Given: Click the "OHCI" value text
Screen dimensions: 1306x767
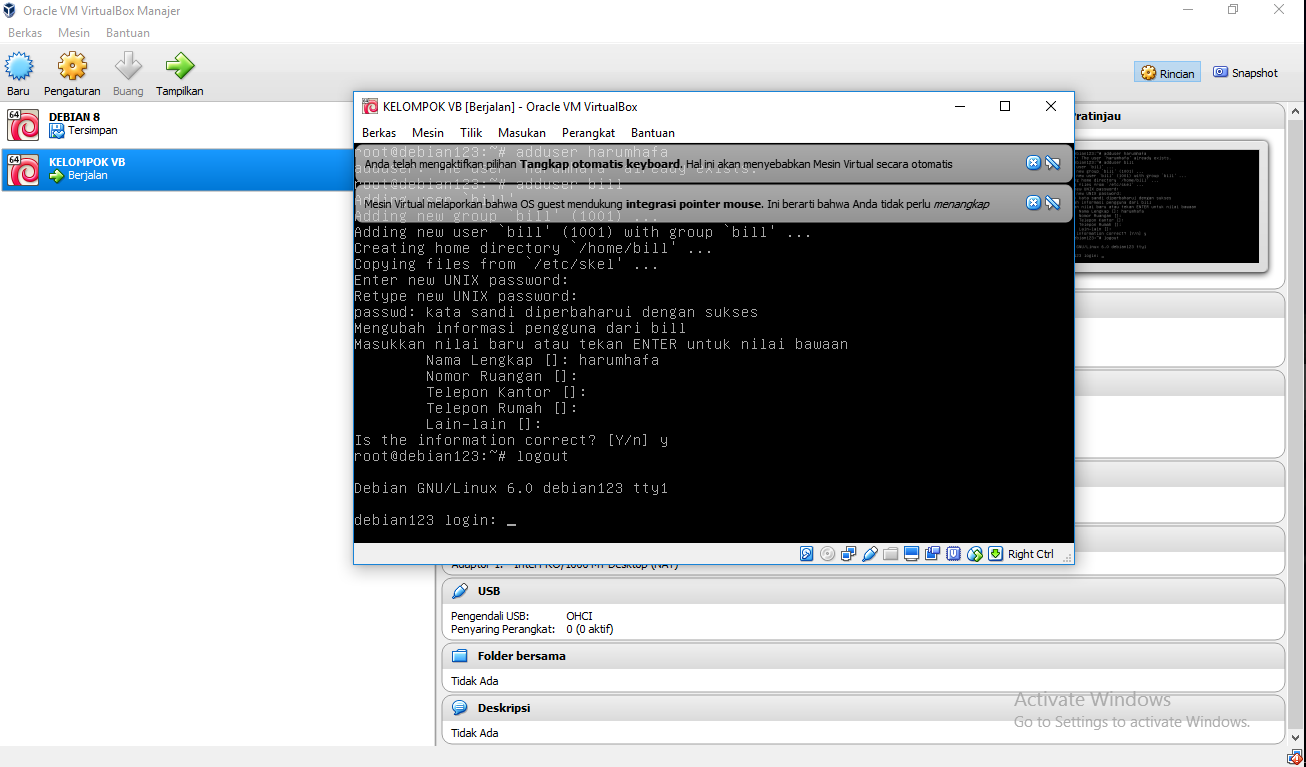Looking at the screenshot, I should (x=579, y=616).
